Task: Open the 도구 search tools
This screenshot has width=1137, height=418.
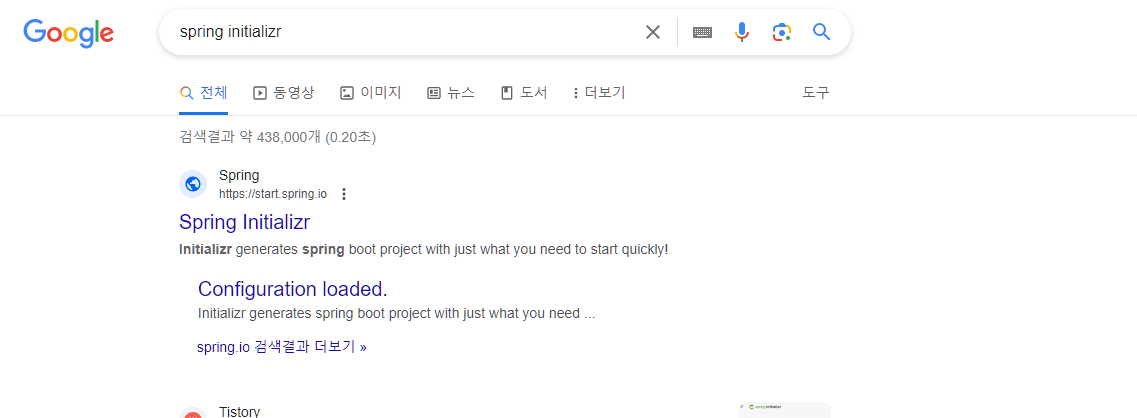Action: tap(815, 93)
